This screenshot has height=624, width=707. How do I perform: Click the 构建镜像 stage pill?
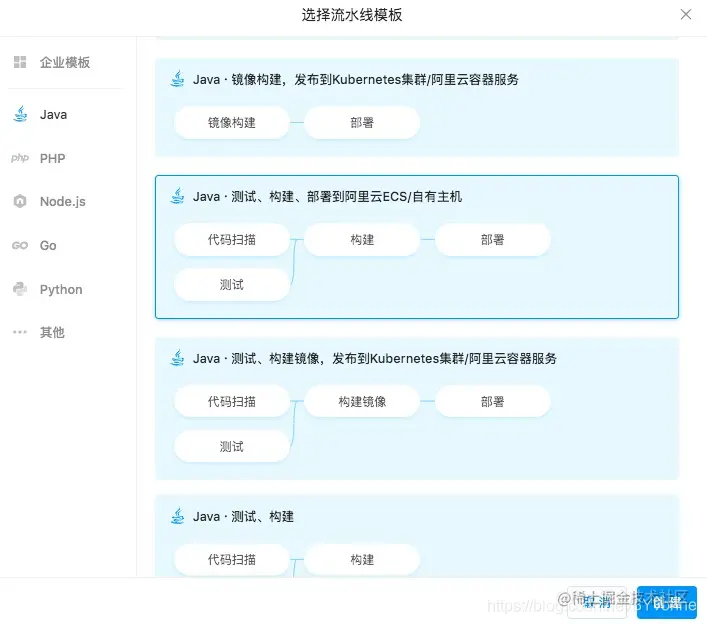[x=362, y=401]
